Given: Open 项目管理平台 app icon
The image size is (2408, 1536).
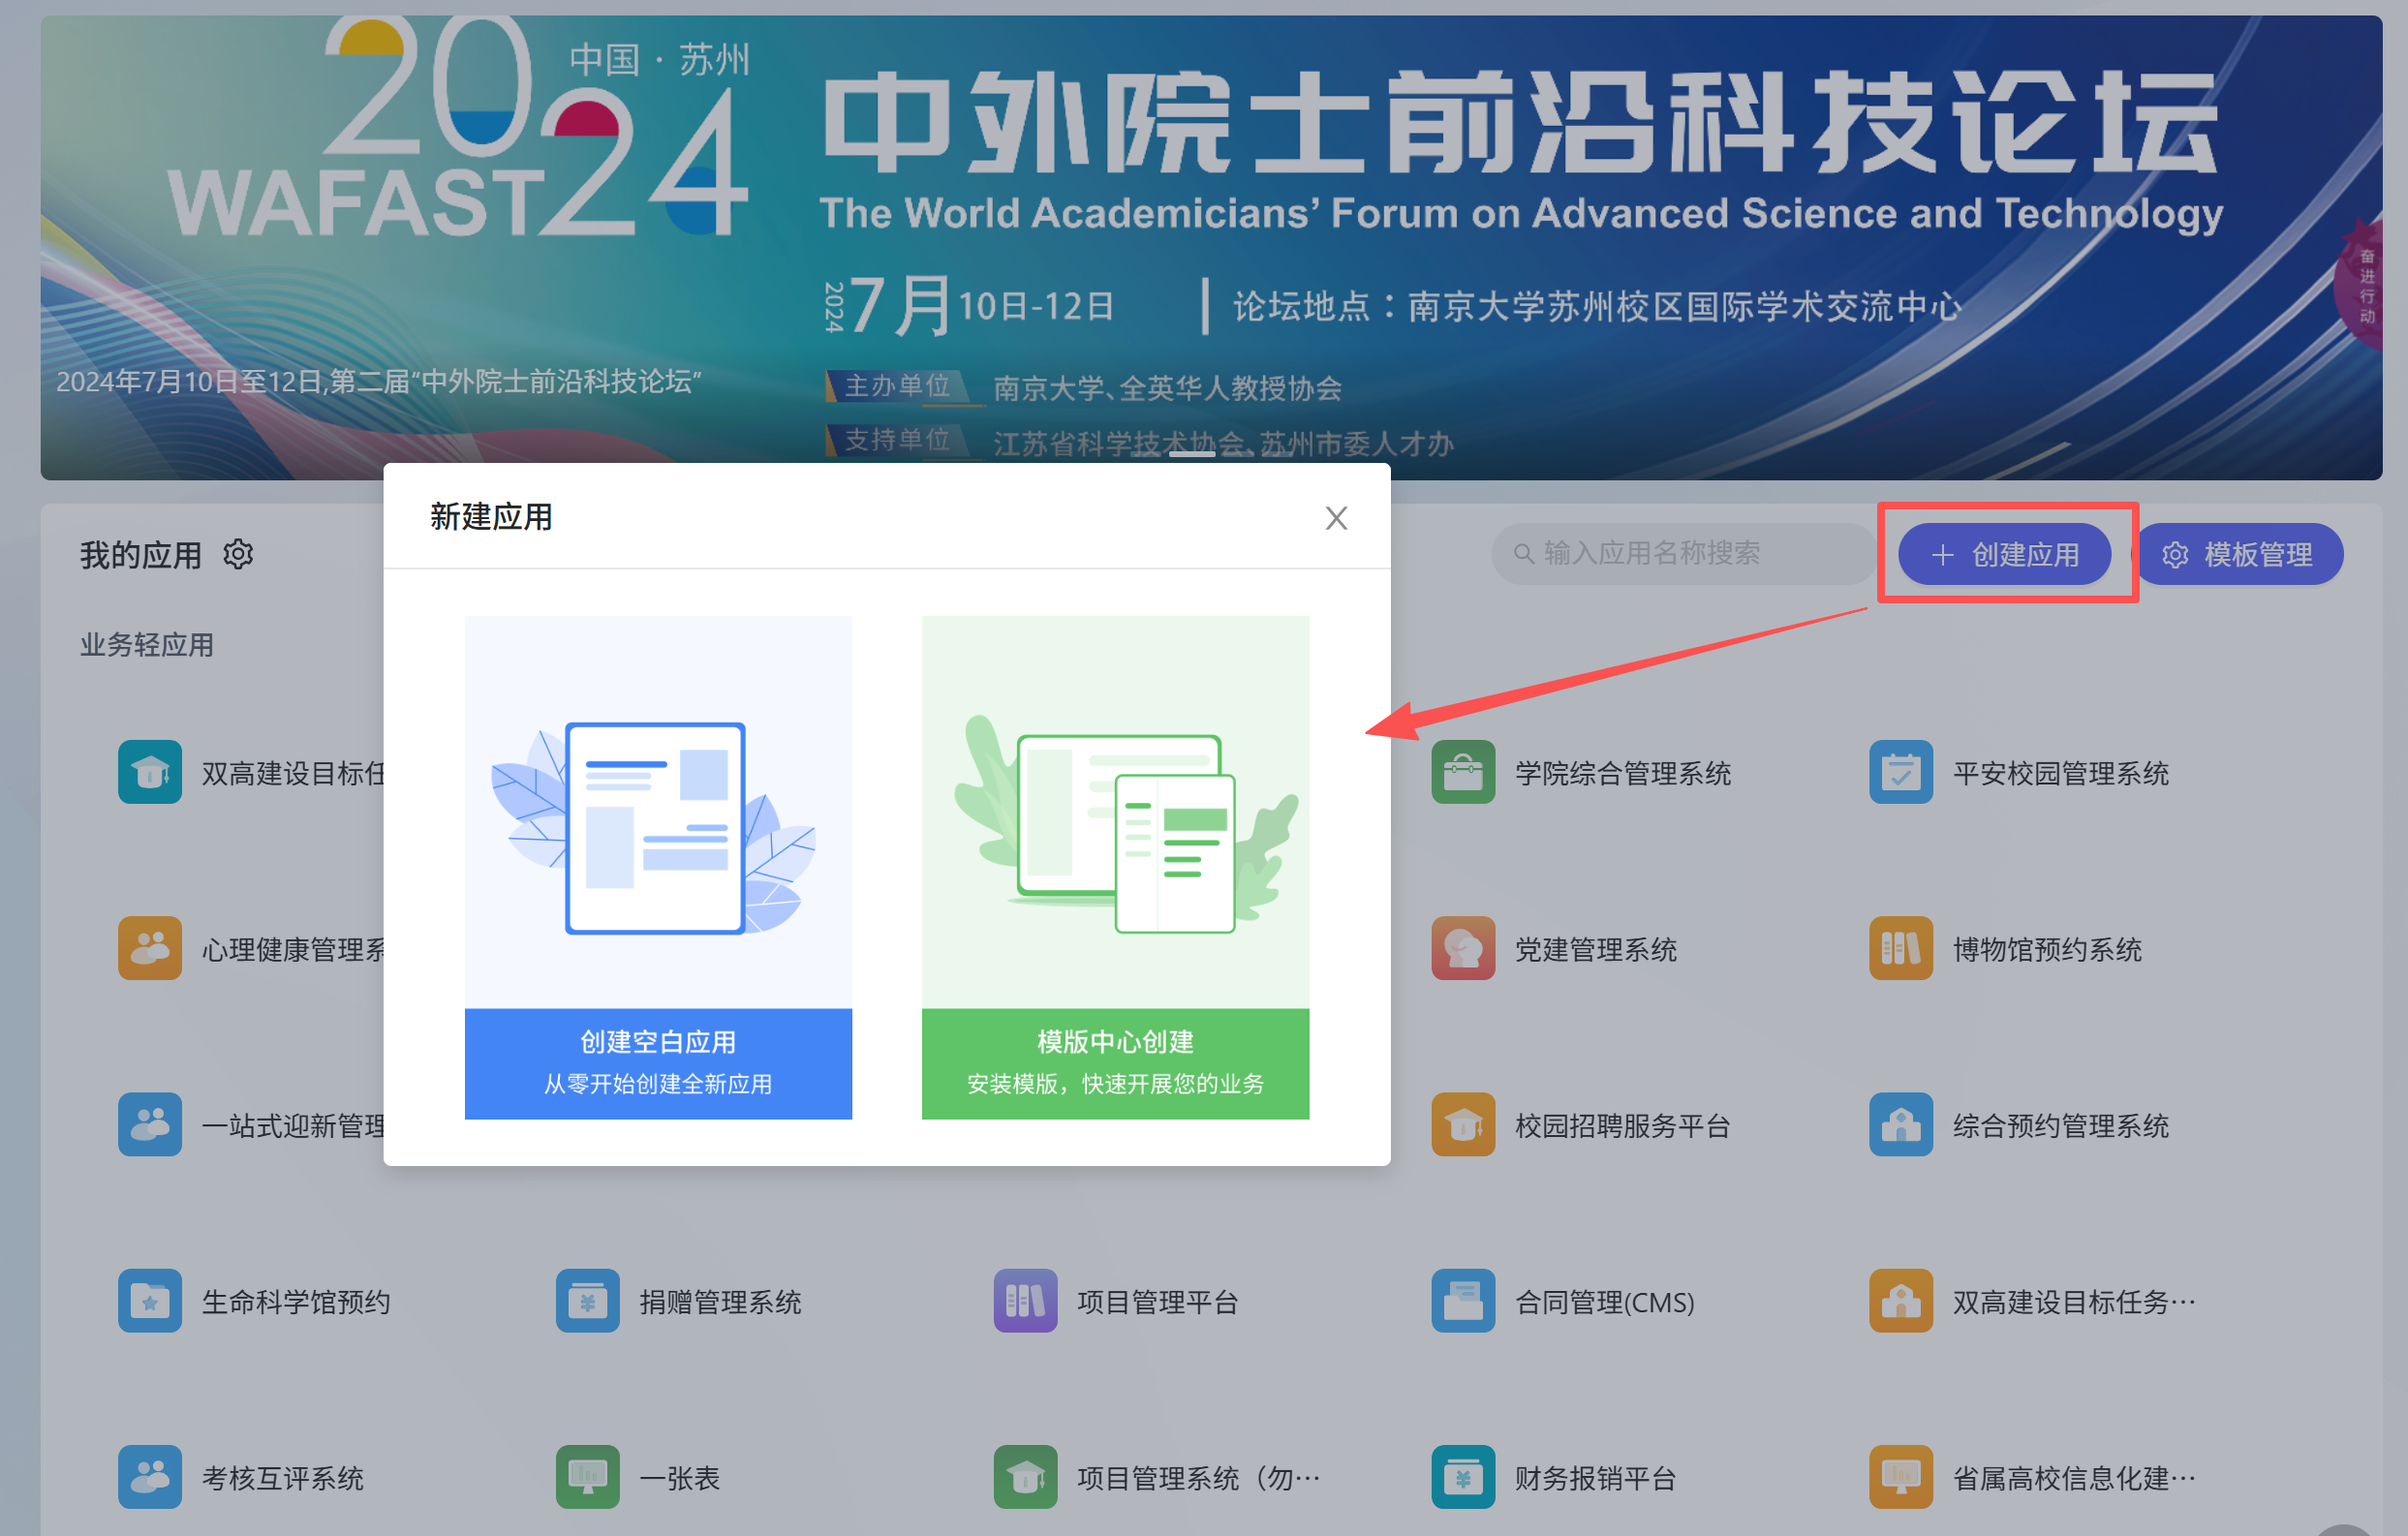Looking at the screenshot, I should (1026, 1301).
